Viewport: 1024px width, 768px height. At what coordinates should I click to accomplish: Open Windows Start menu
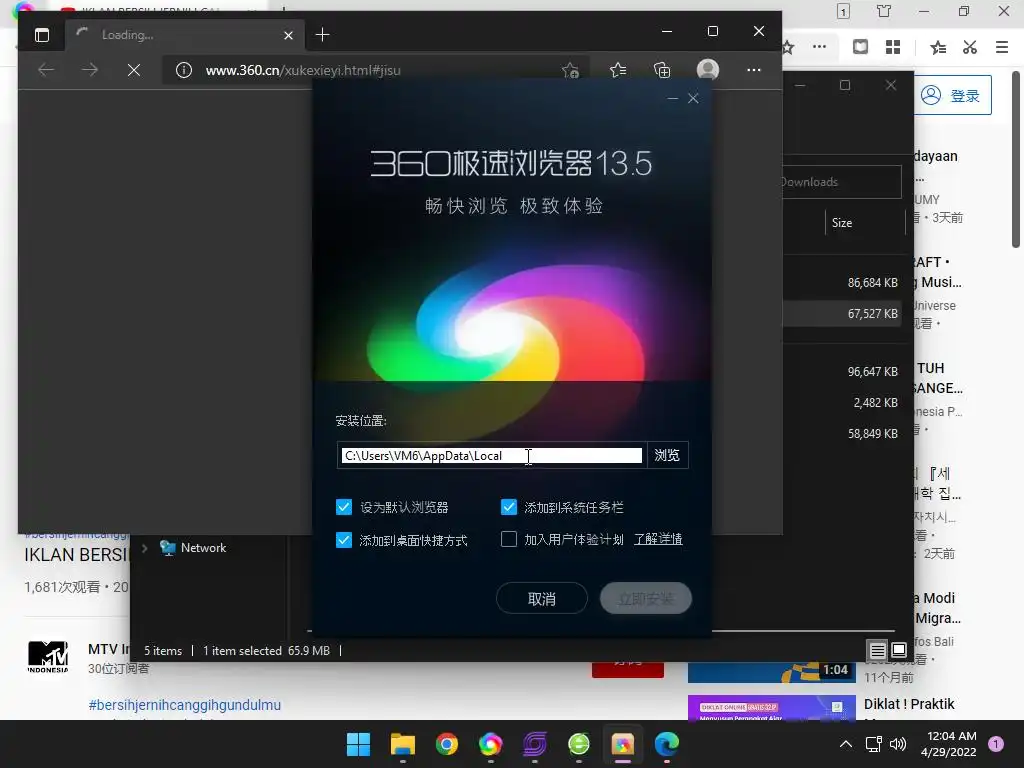[x=358, y=744]
